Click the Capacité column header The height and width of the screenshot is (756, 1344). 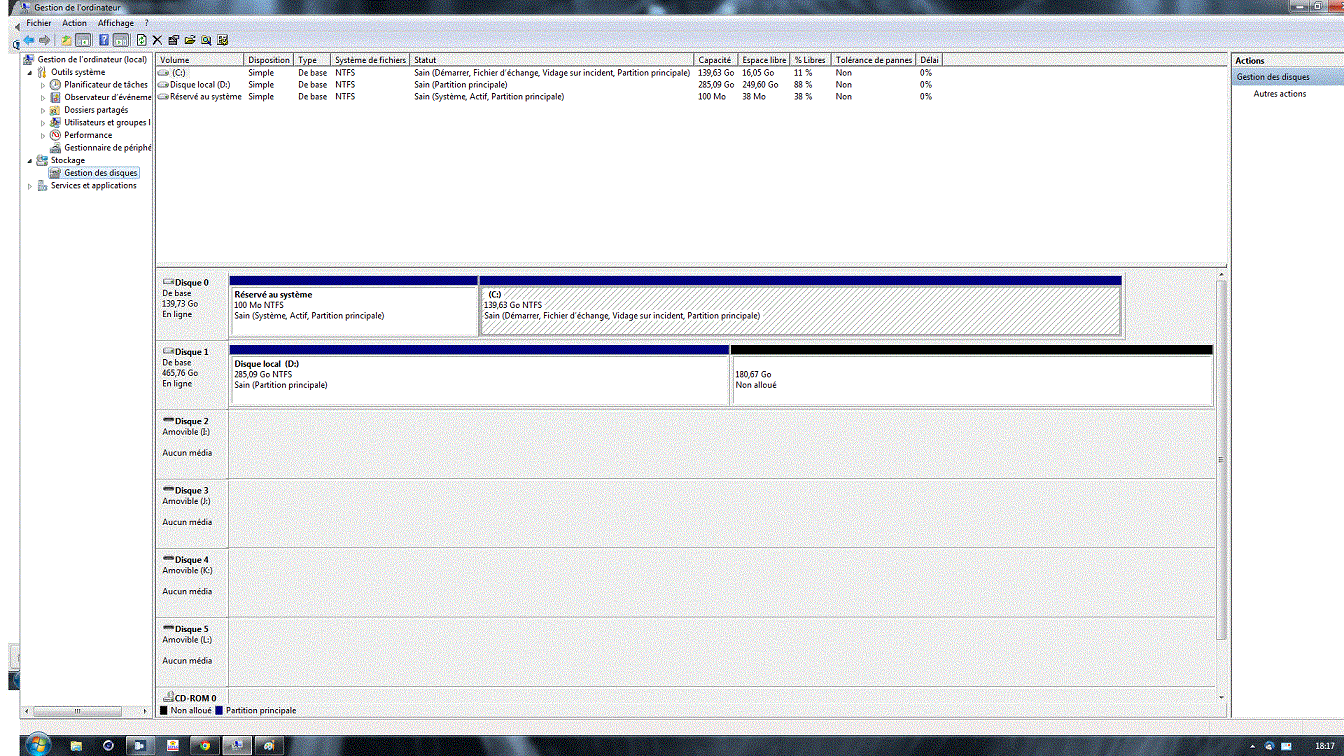point(715,60)
